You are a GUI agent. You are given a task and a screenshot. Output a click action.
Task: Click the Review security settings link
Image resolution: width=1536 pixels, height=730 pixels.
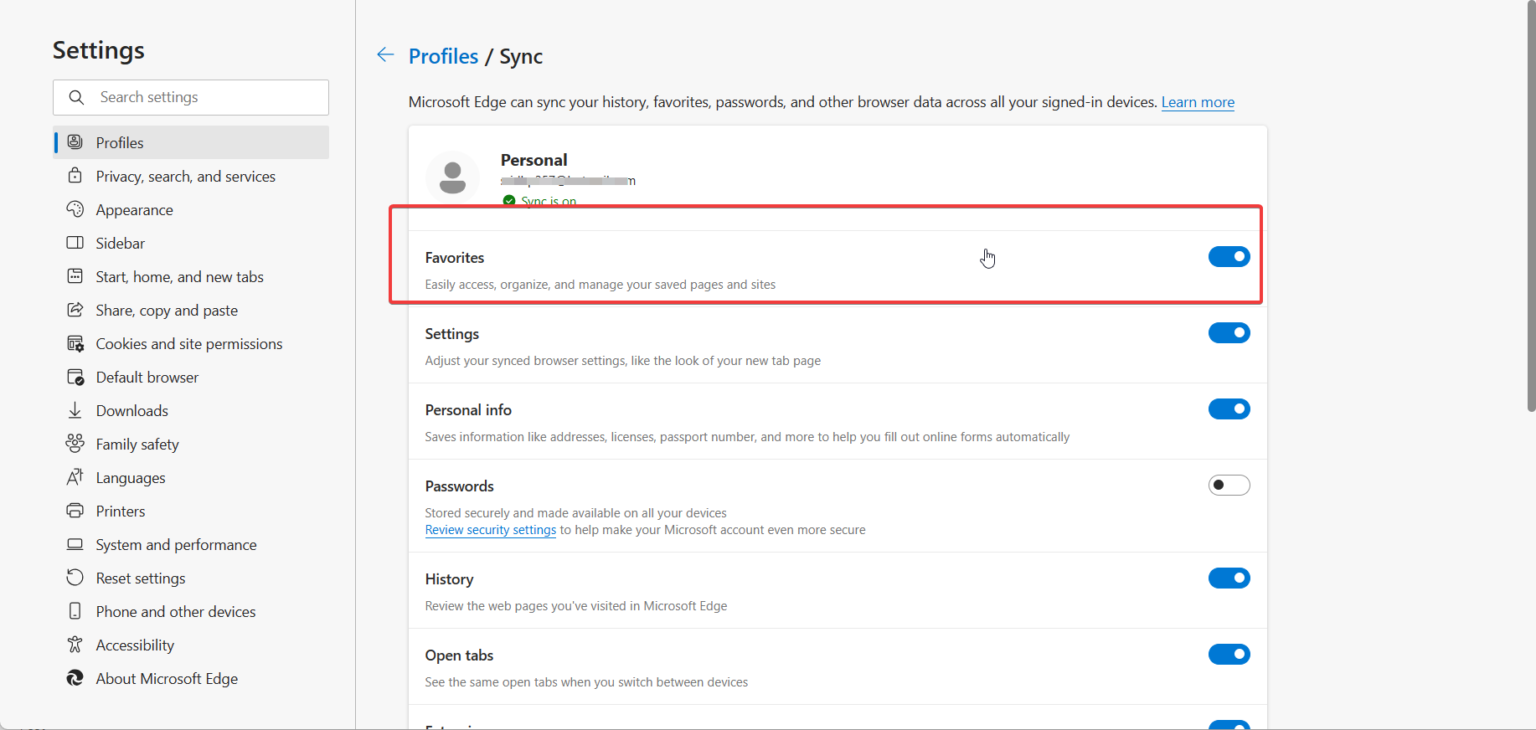click(x=490, y=530)
